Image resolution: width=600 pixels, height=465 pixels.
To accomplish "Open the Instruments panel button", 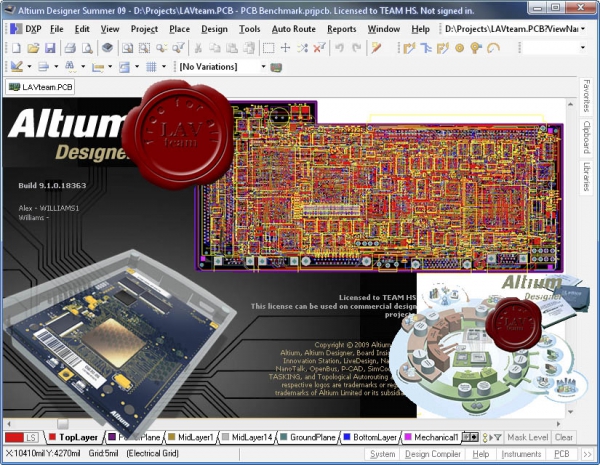I will coord(521,454).
